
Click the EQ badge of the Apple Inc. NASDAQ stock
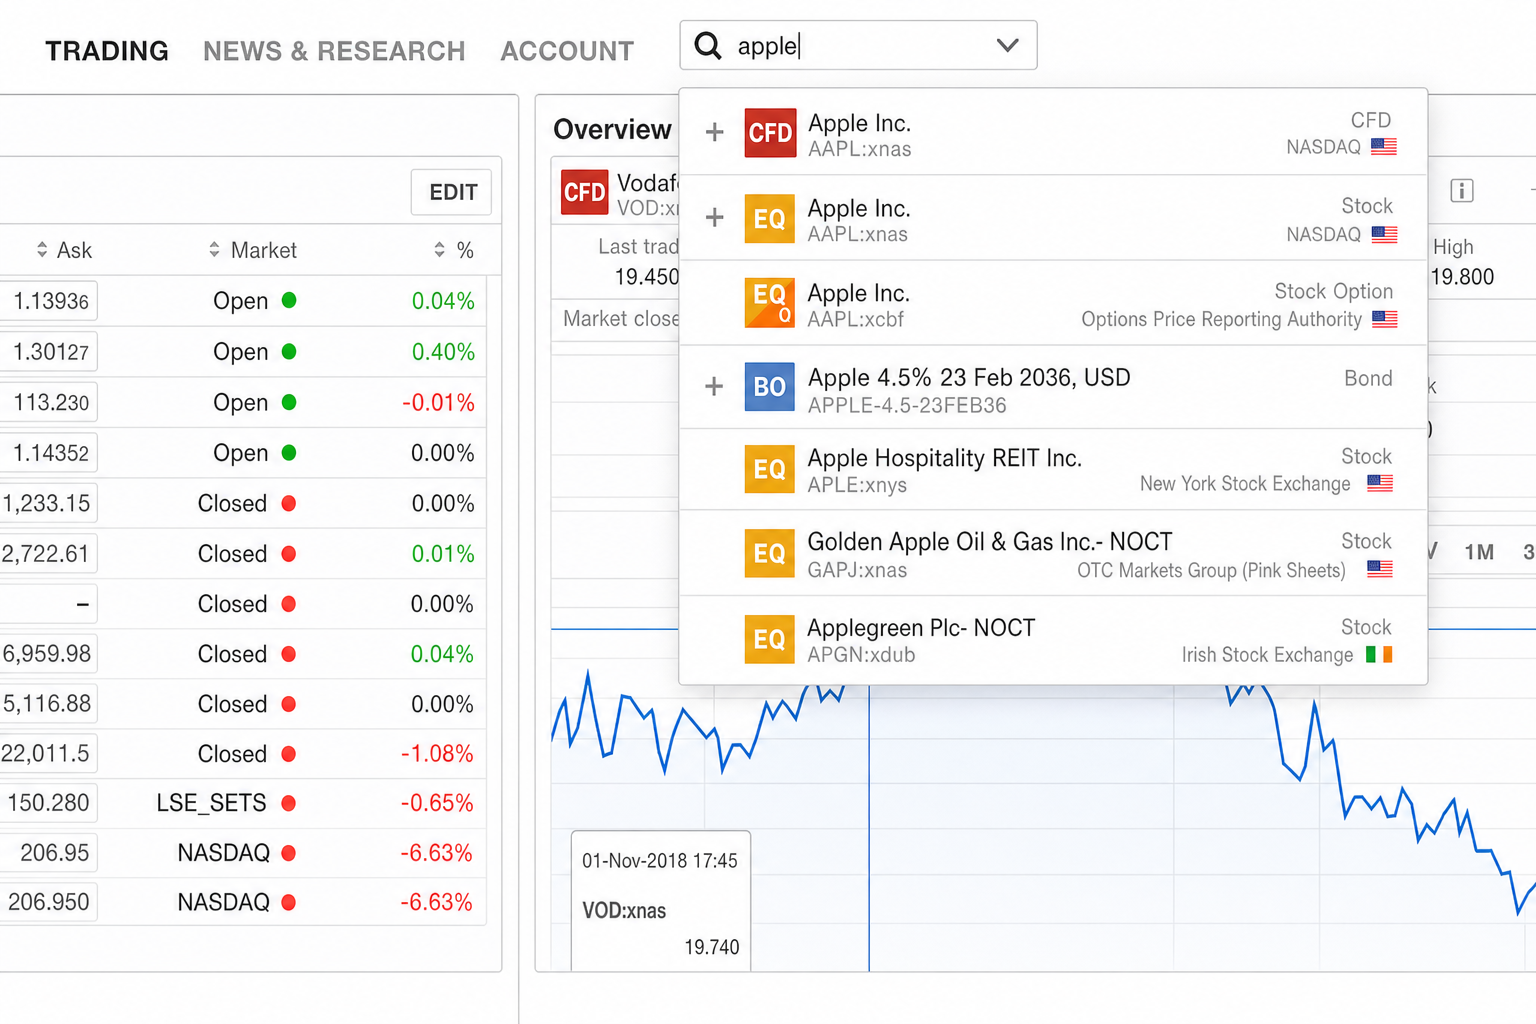[x=770, y=219]
